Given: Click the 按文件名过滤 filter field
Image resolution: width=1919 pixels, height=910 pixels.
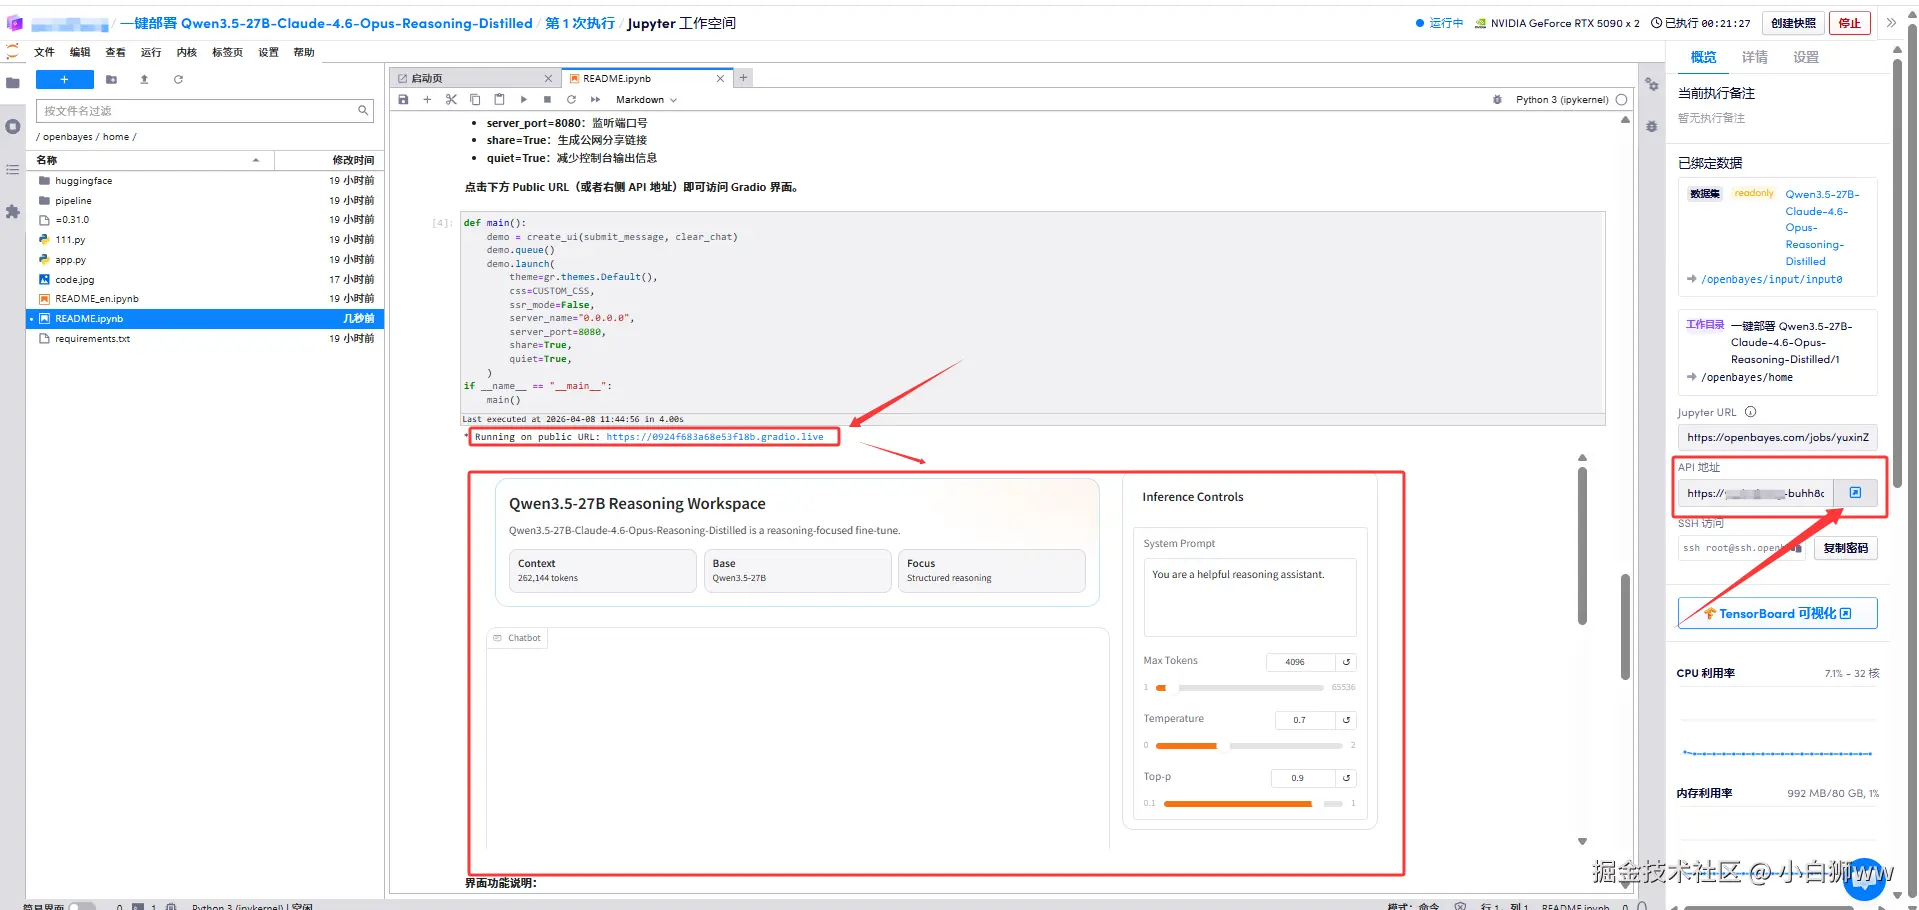Looking at the screenshot, I should point(205,111).
